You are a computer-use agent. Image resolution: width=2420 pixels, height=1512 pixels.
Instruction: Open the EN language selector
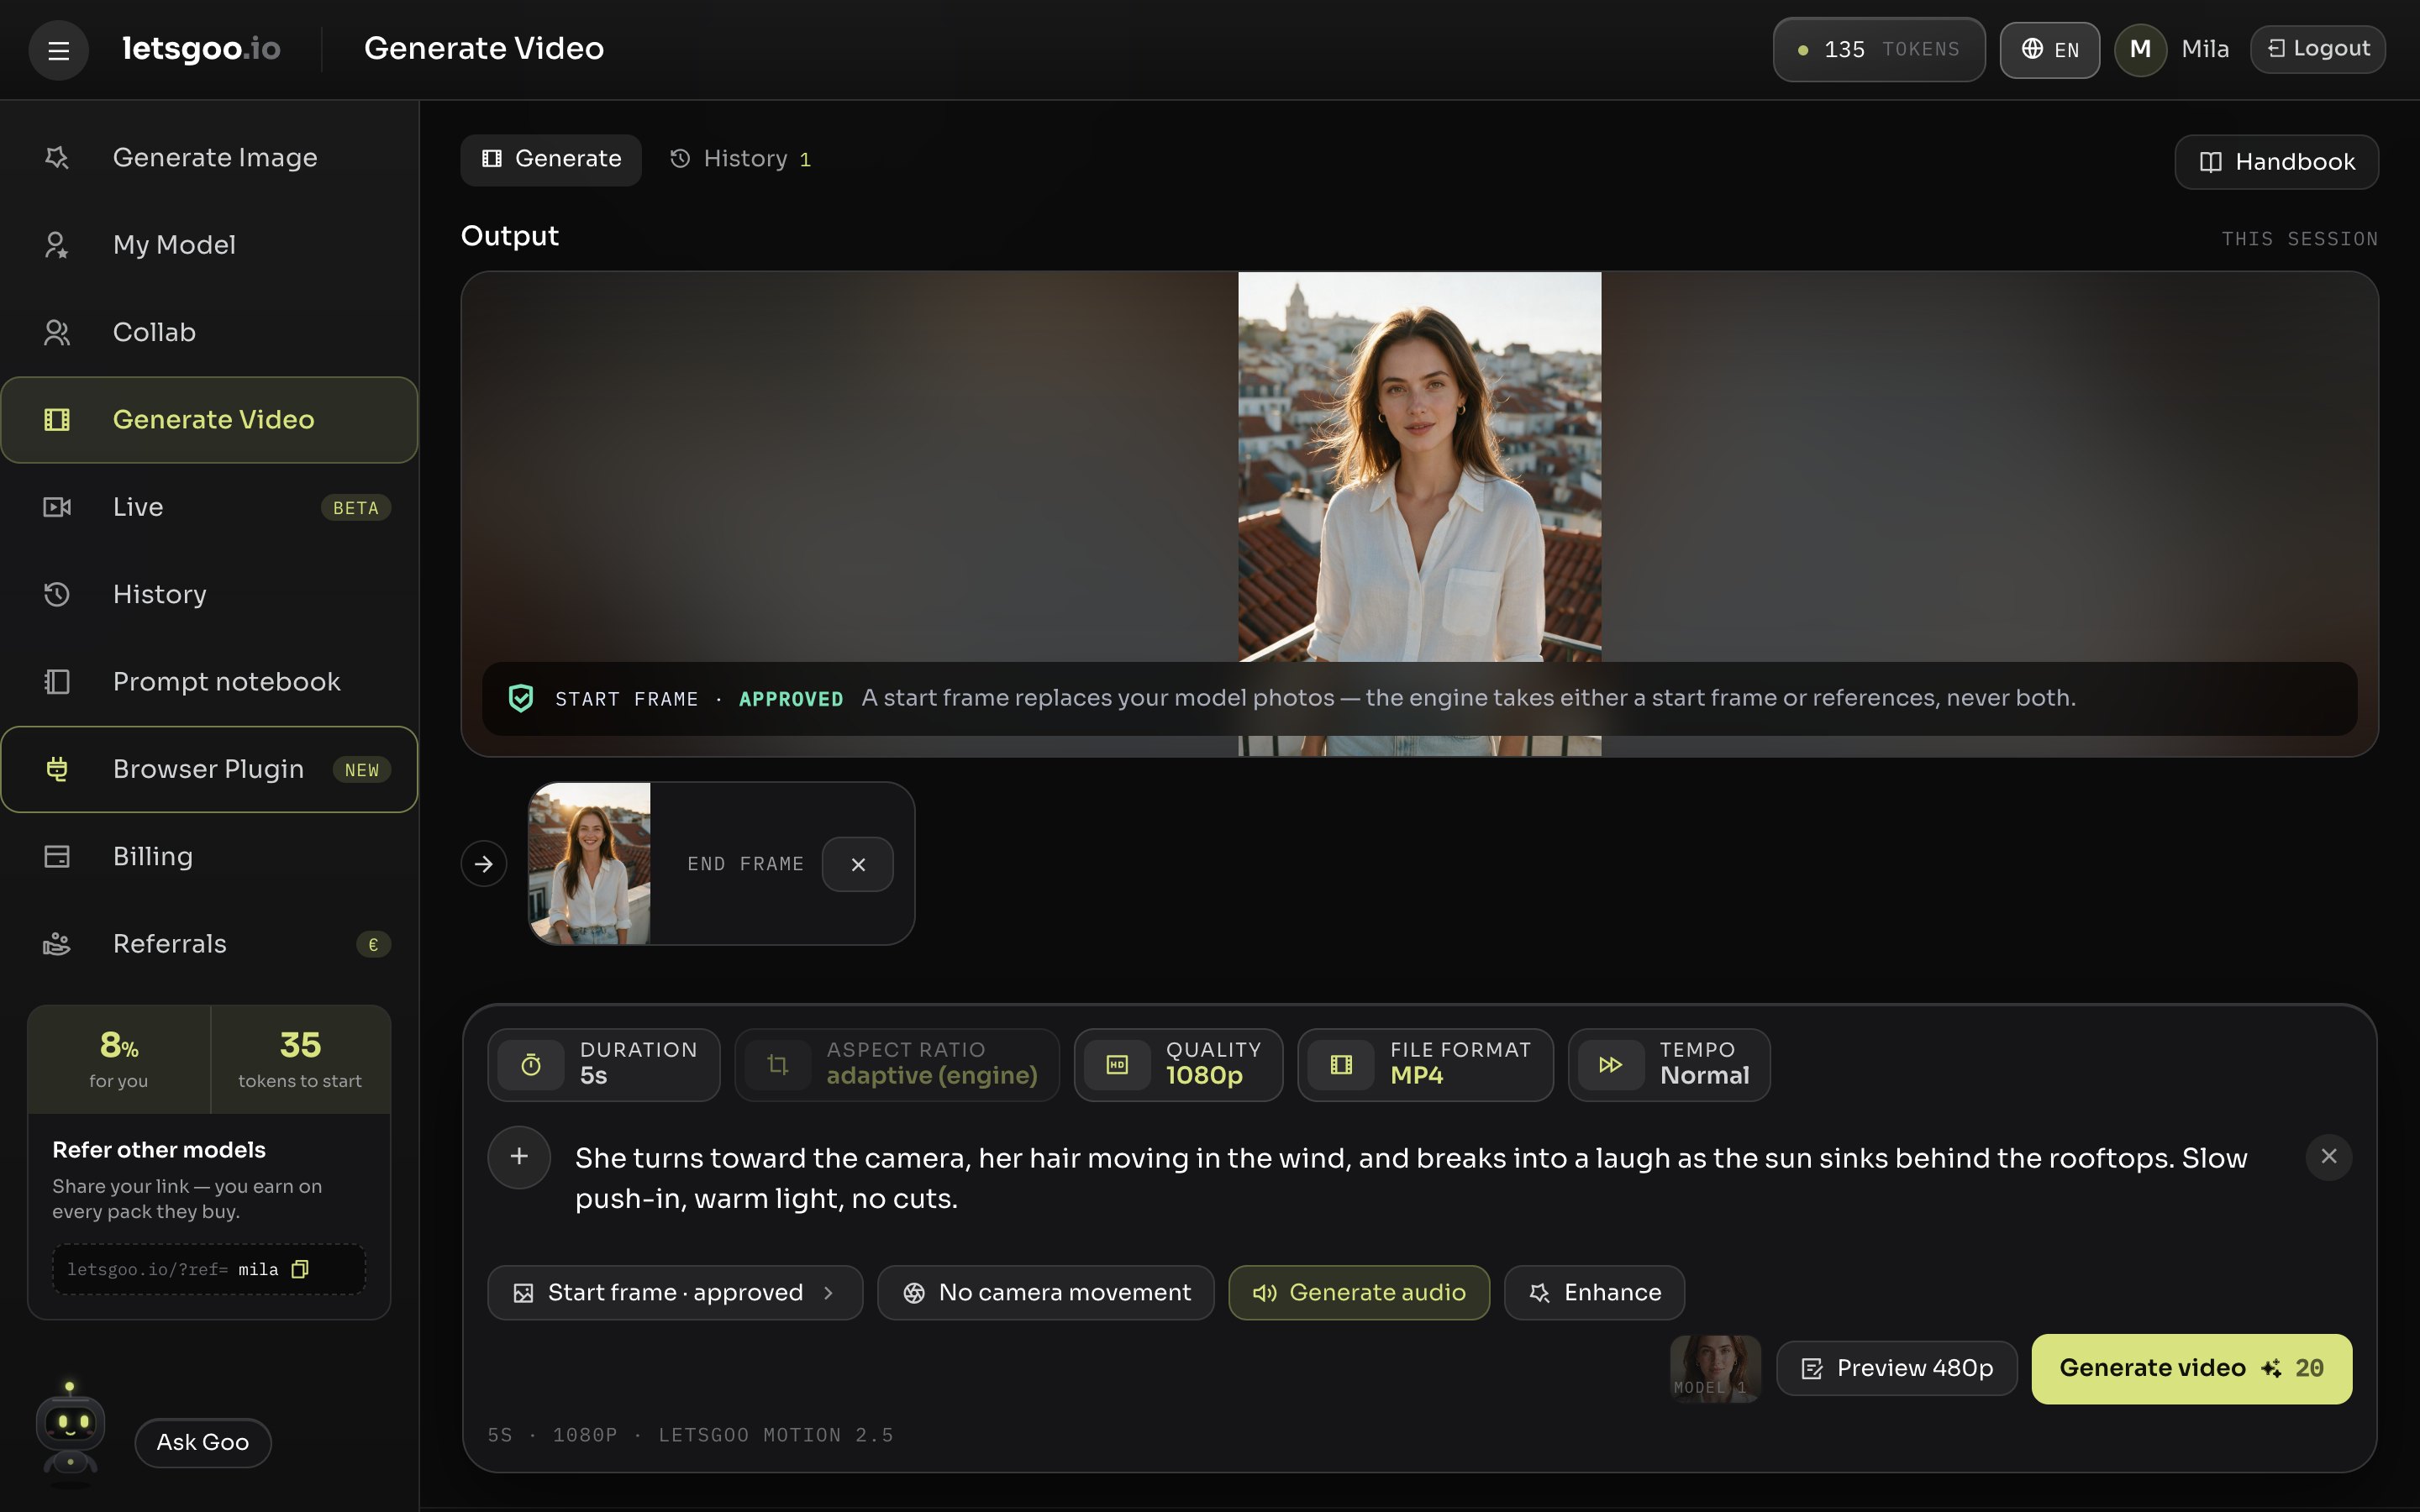click(x=2049, y=49)
